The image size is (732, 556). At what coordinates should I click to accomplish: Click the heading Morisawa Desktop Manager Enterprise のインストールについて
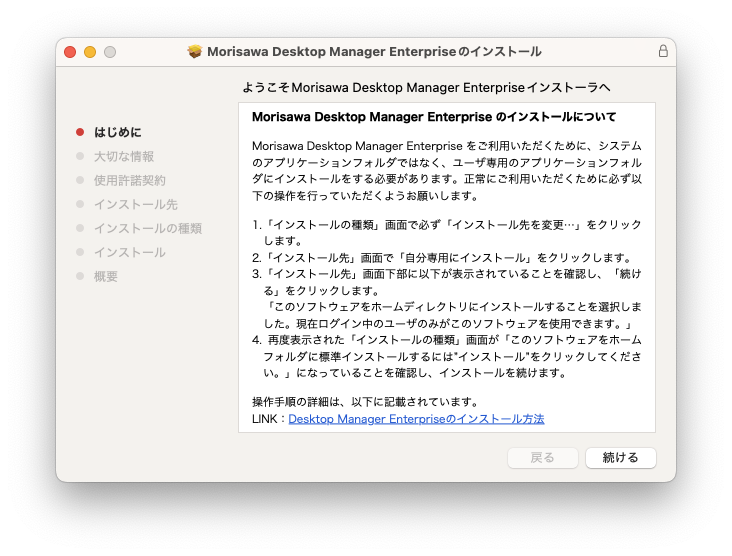click(x=434, y=117)
